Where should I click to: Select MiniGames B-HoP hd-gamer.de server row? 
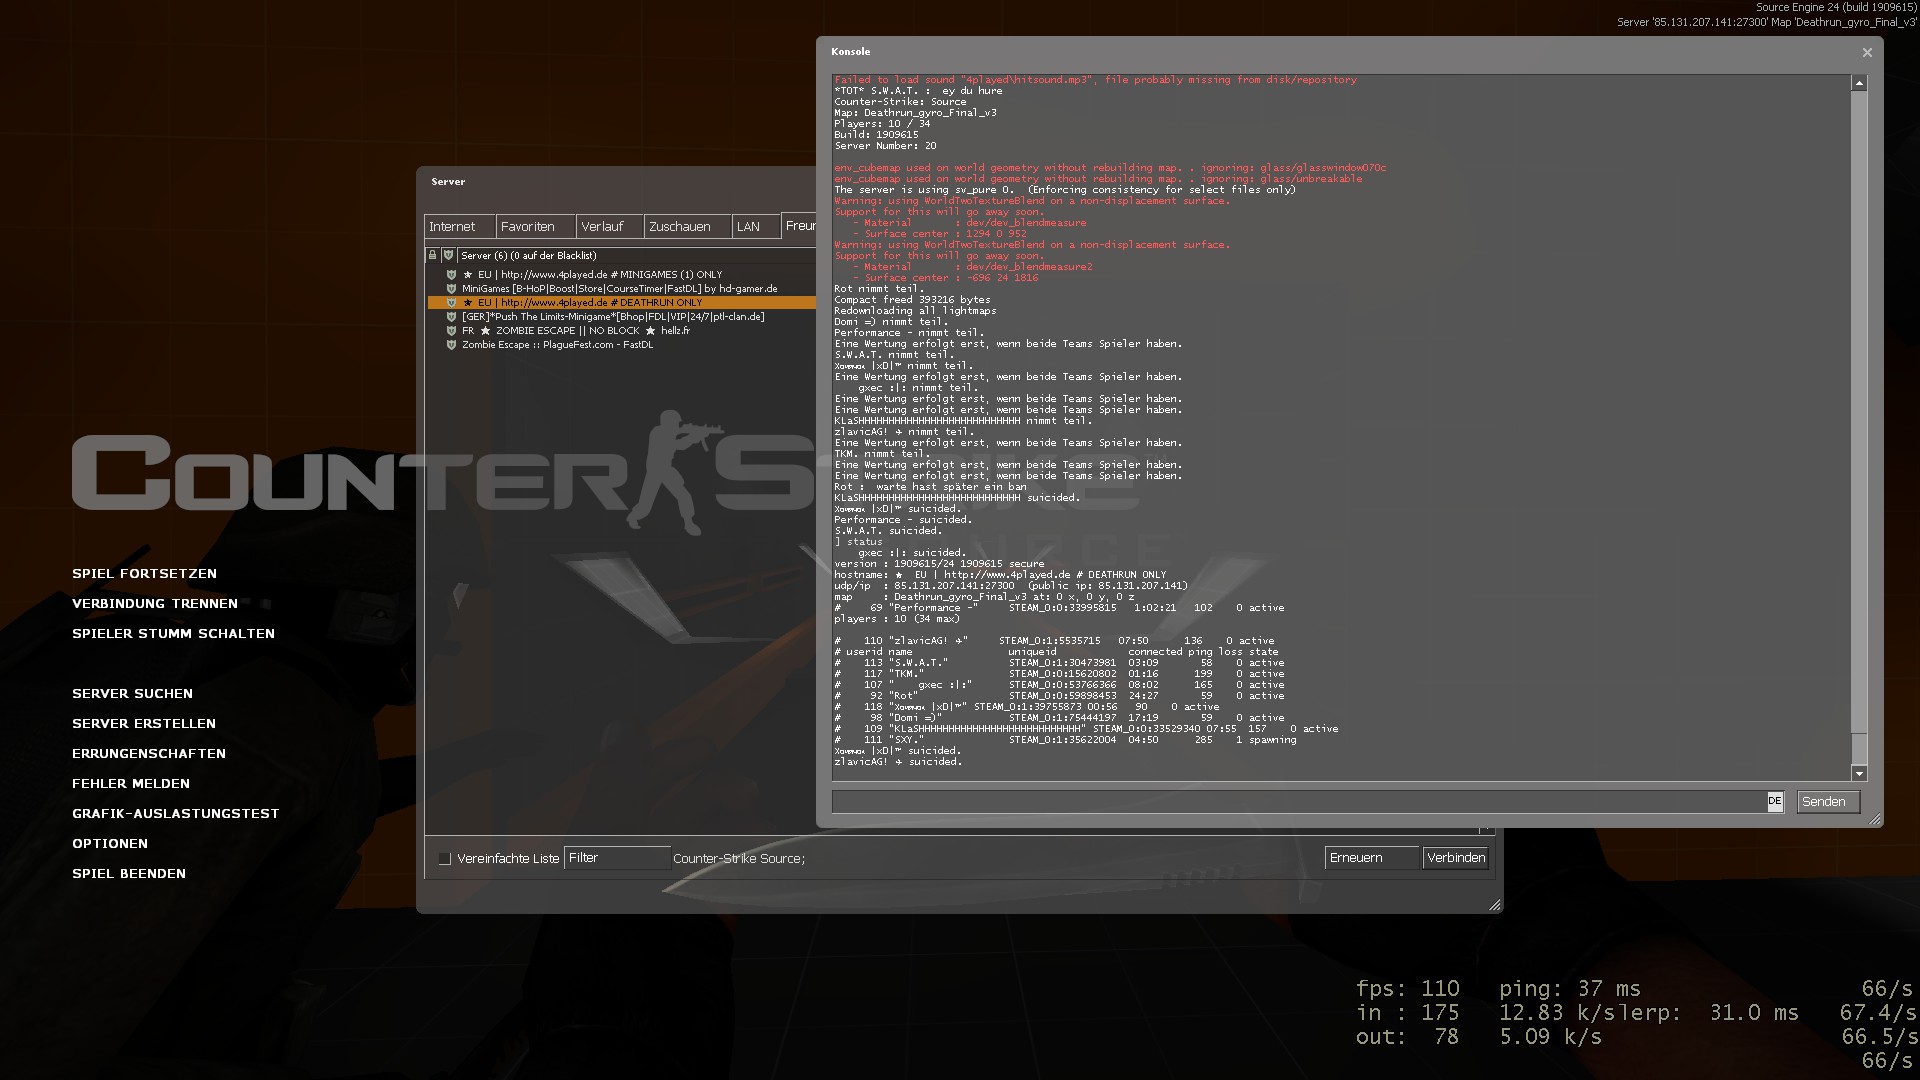(x=621, y=288)
